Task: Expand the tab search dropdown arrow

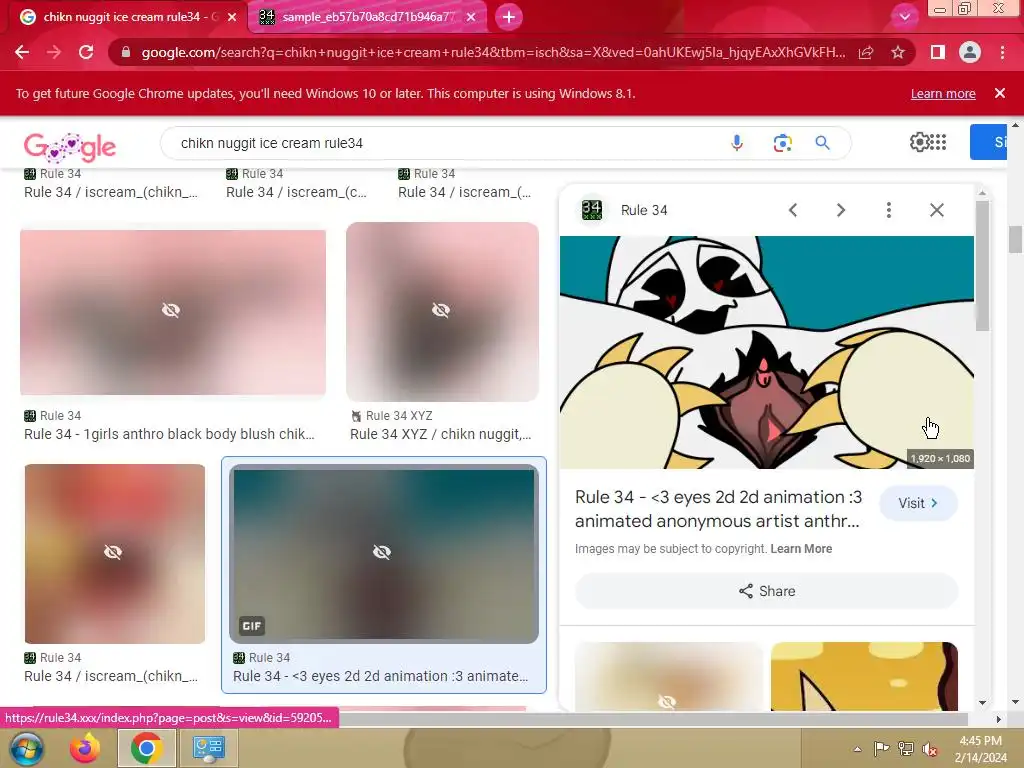Action: click(904, 17)
